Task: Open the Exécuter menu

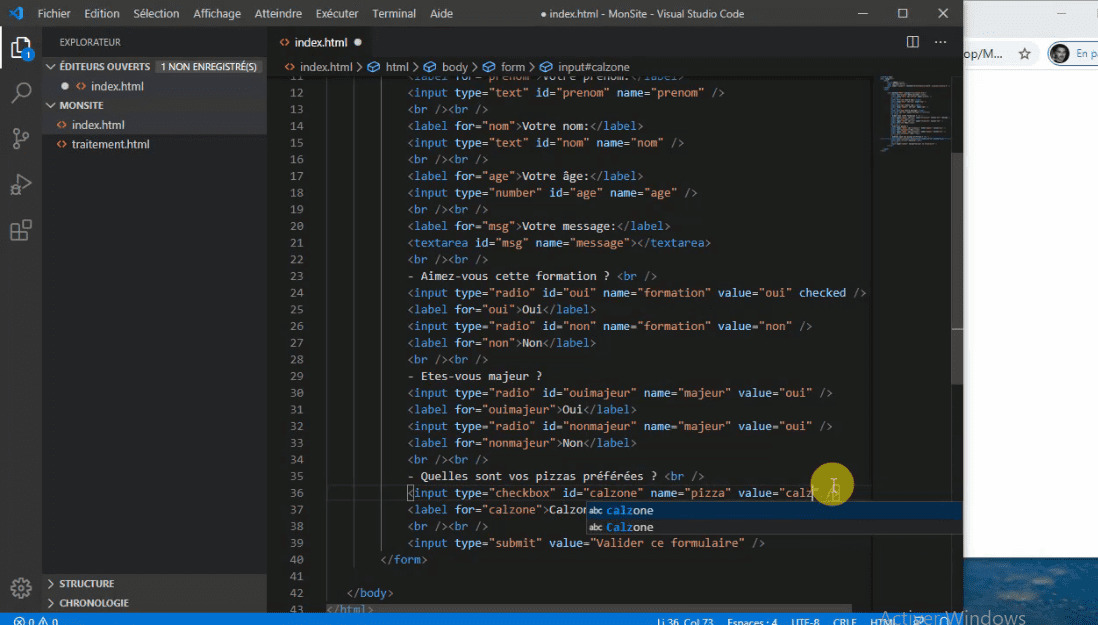Action: coord(337,13)
